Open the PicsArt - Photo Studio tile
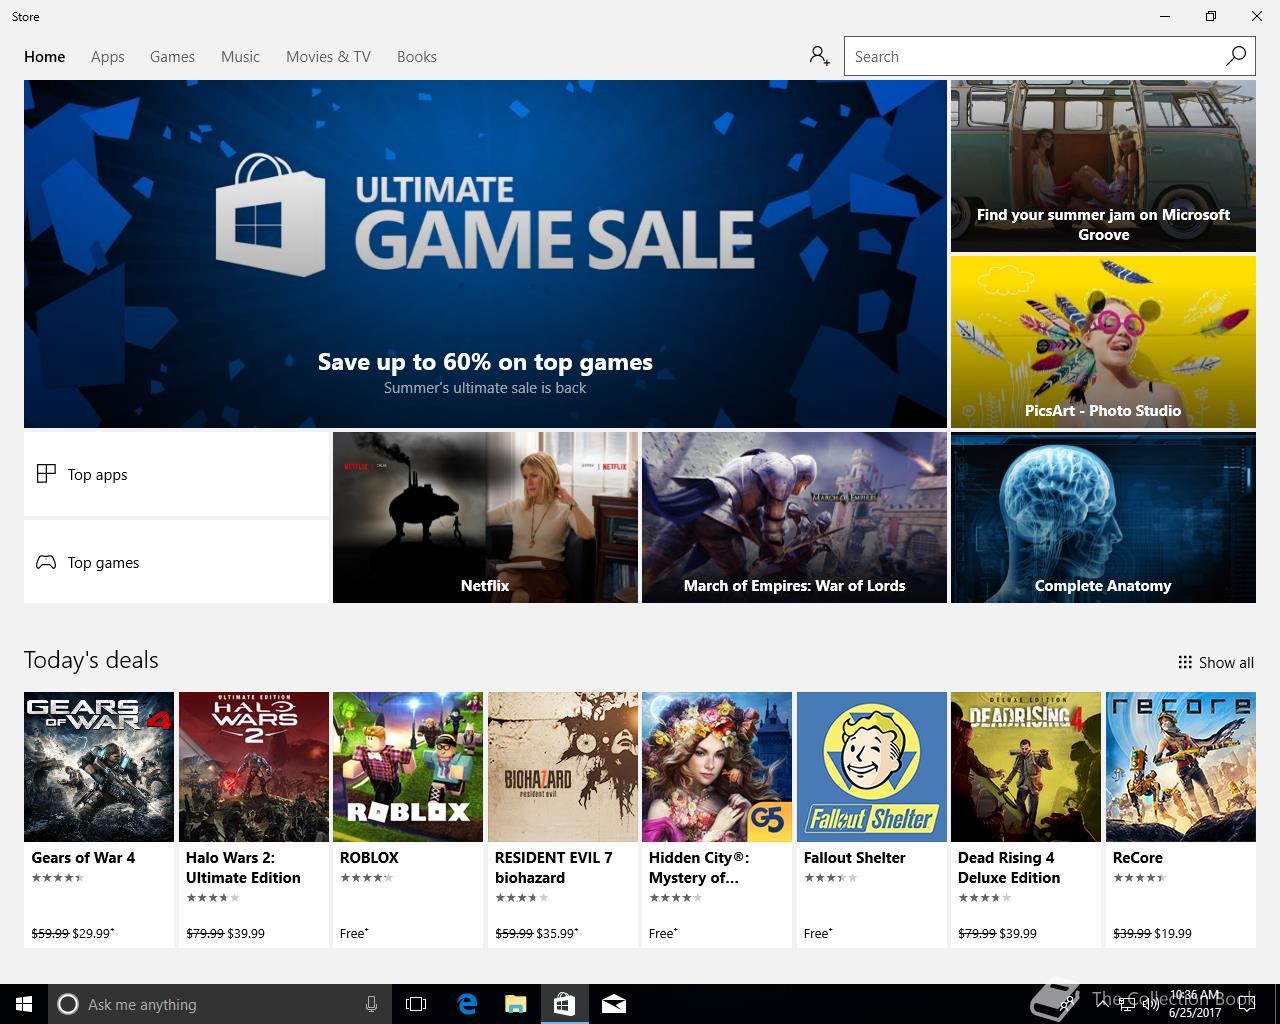 click(x=1103, y=342)
